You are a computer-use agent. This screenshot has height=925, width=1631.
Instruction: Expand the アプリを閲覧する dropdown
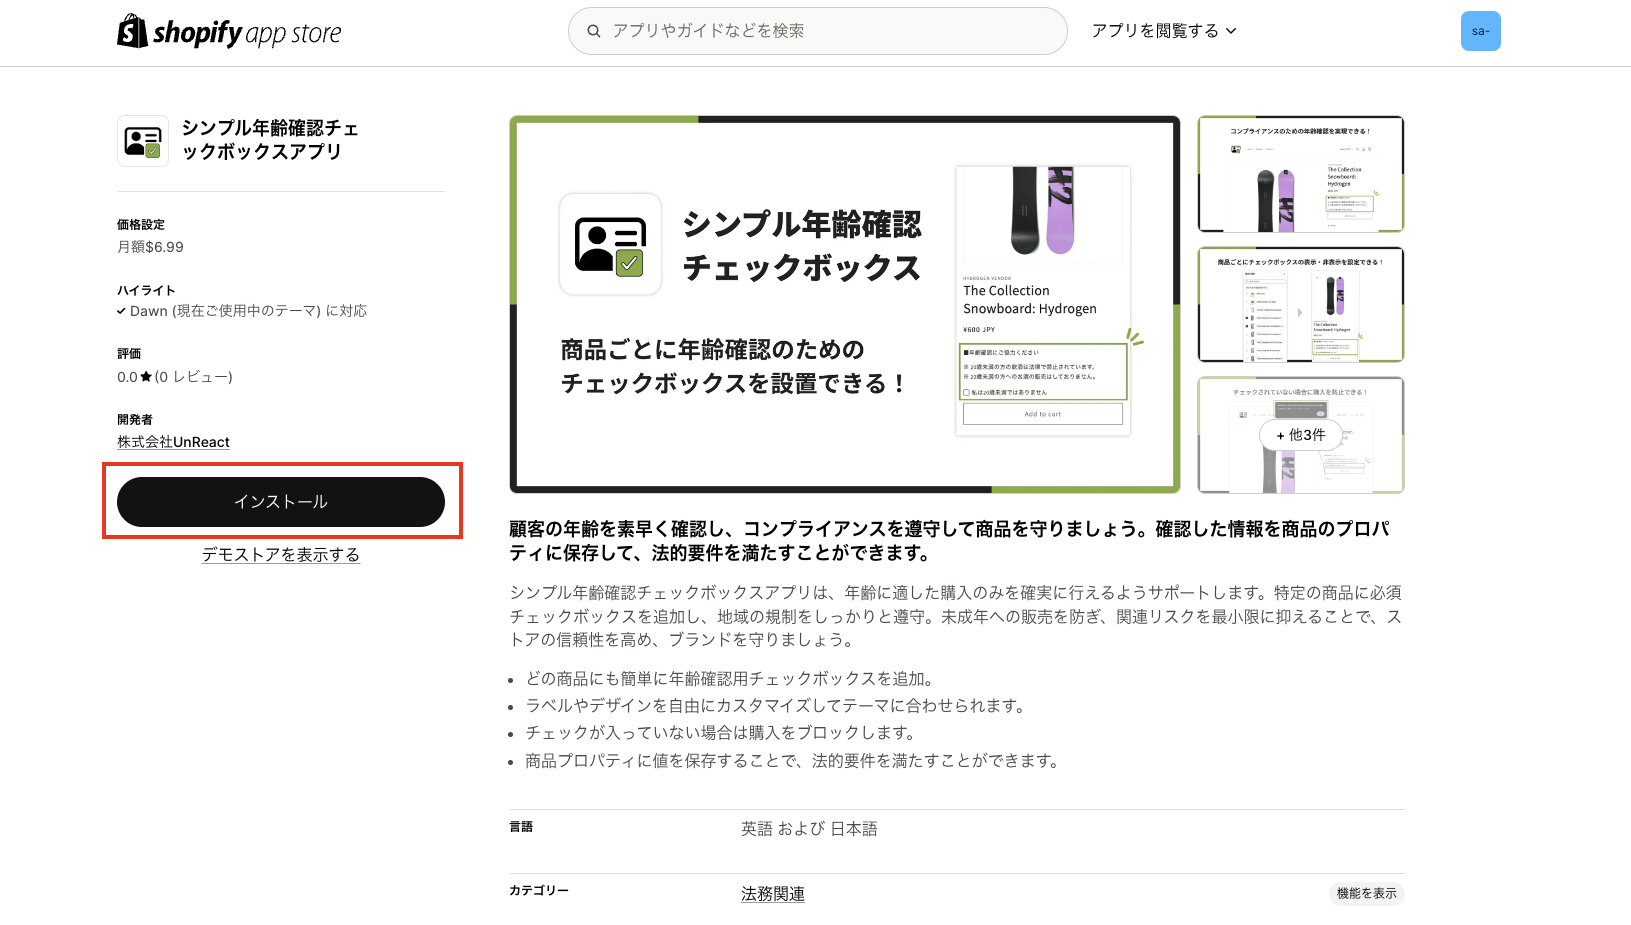pos(1163,31)
